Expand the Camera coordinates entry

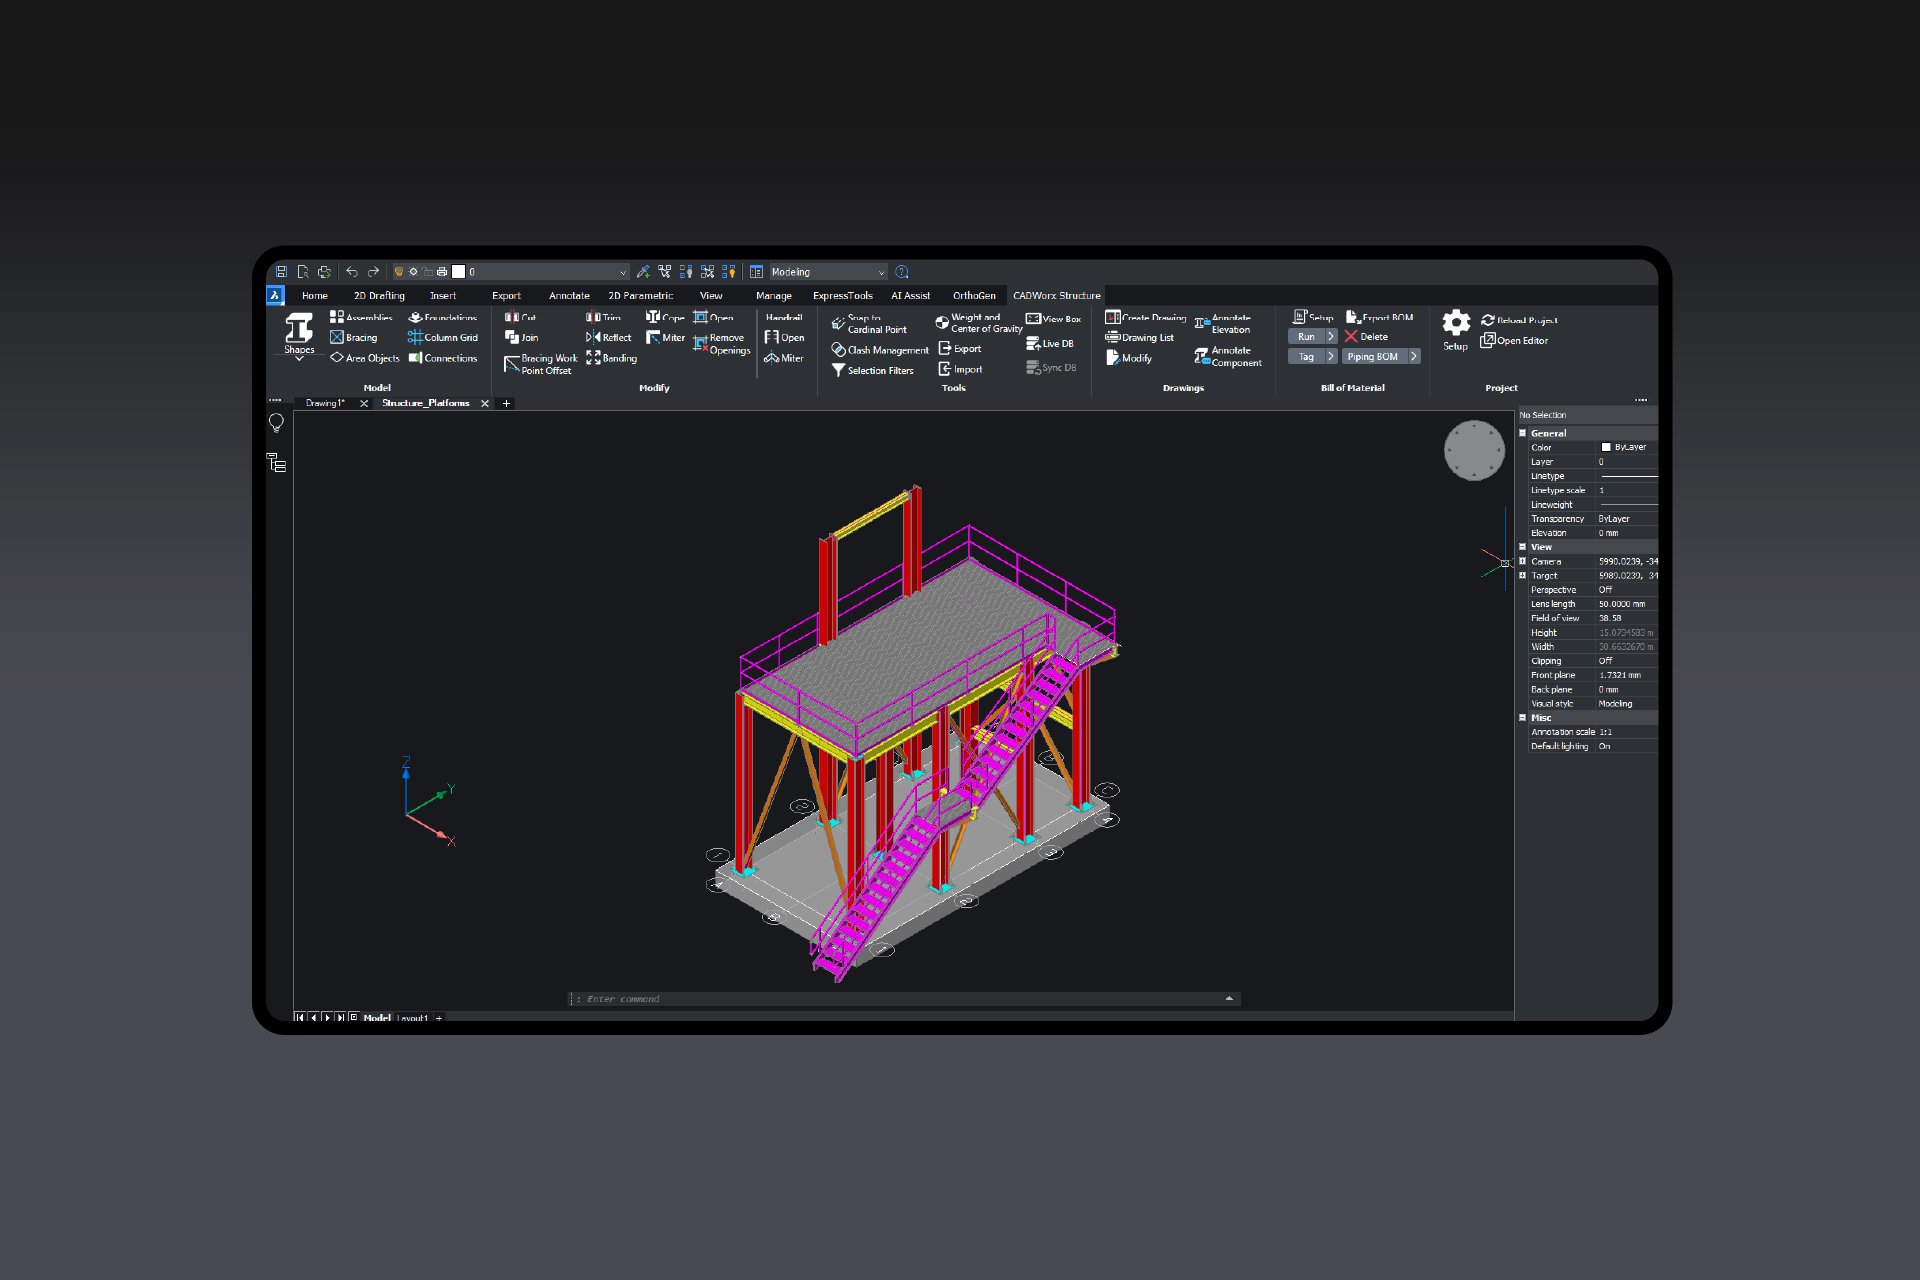click(1523, 561)
